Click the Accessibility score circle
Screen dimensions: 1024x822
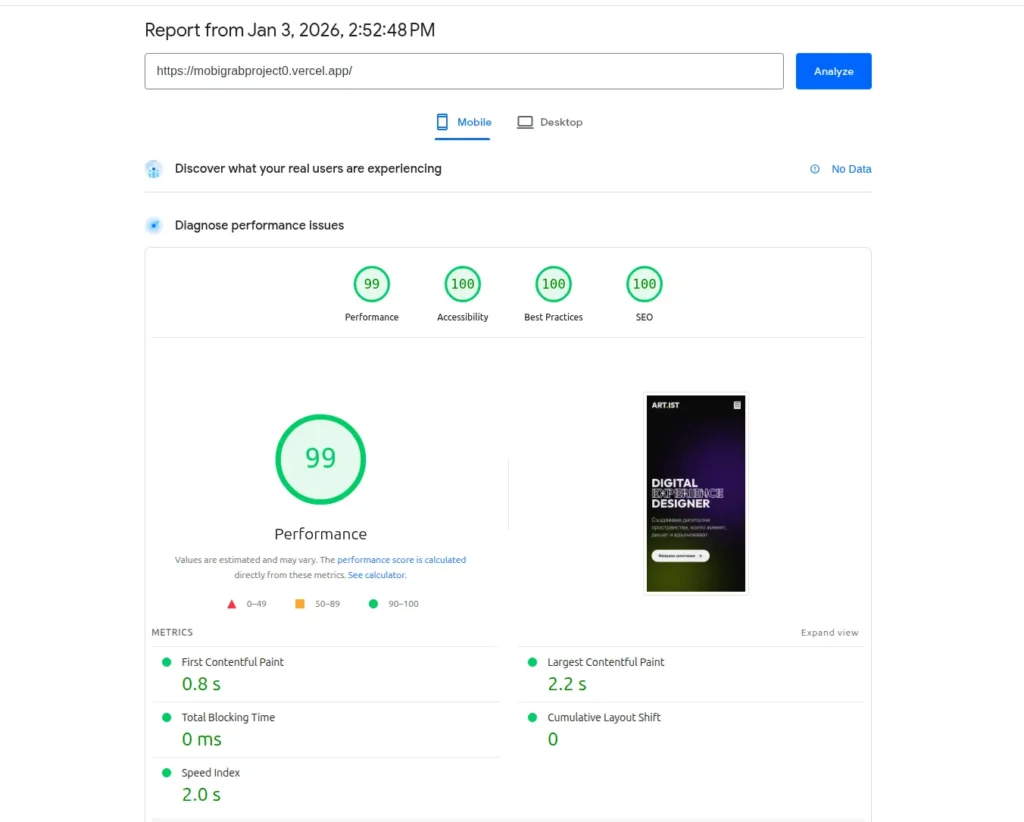462,283
